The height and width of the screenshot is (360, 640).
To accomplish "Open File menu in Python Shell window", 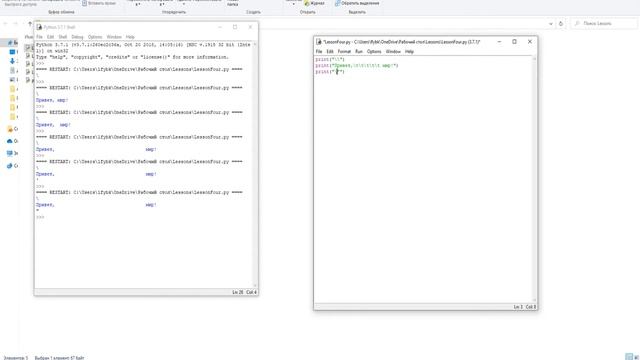I will point(39,37).
